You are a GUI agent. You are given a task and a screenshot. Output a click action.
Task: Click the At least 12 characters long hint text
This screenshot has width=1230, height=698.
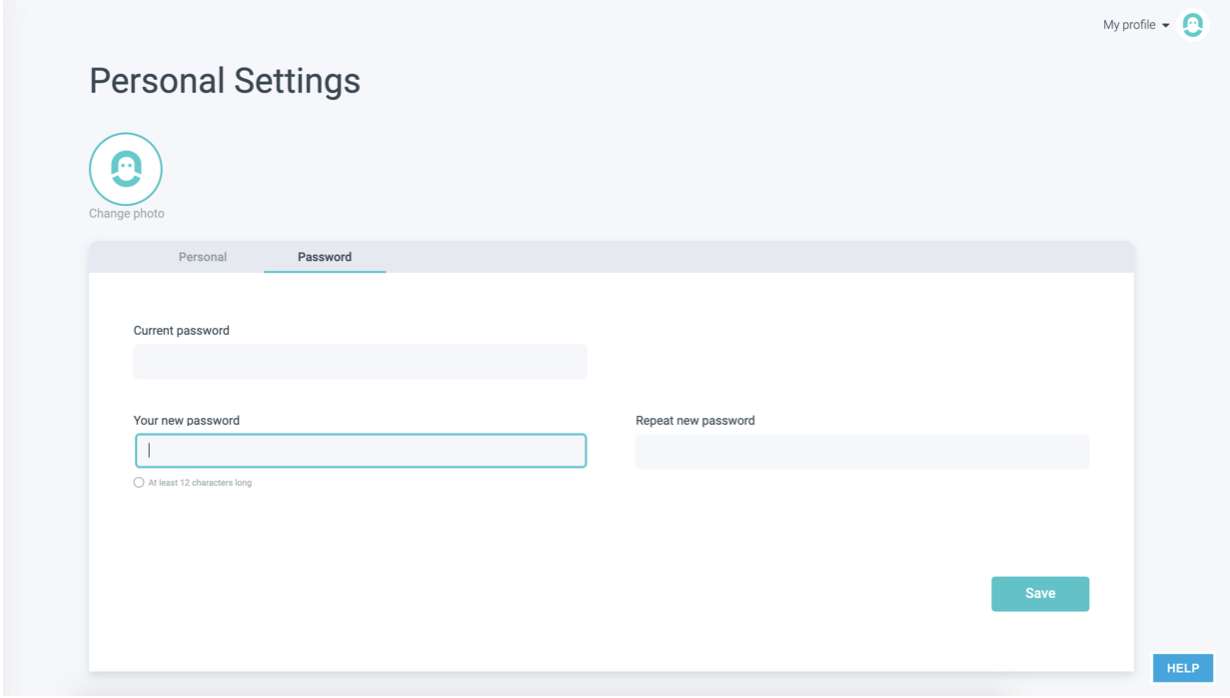[200, 483]
